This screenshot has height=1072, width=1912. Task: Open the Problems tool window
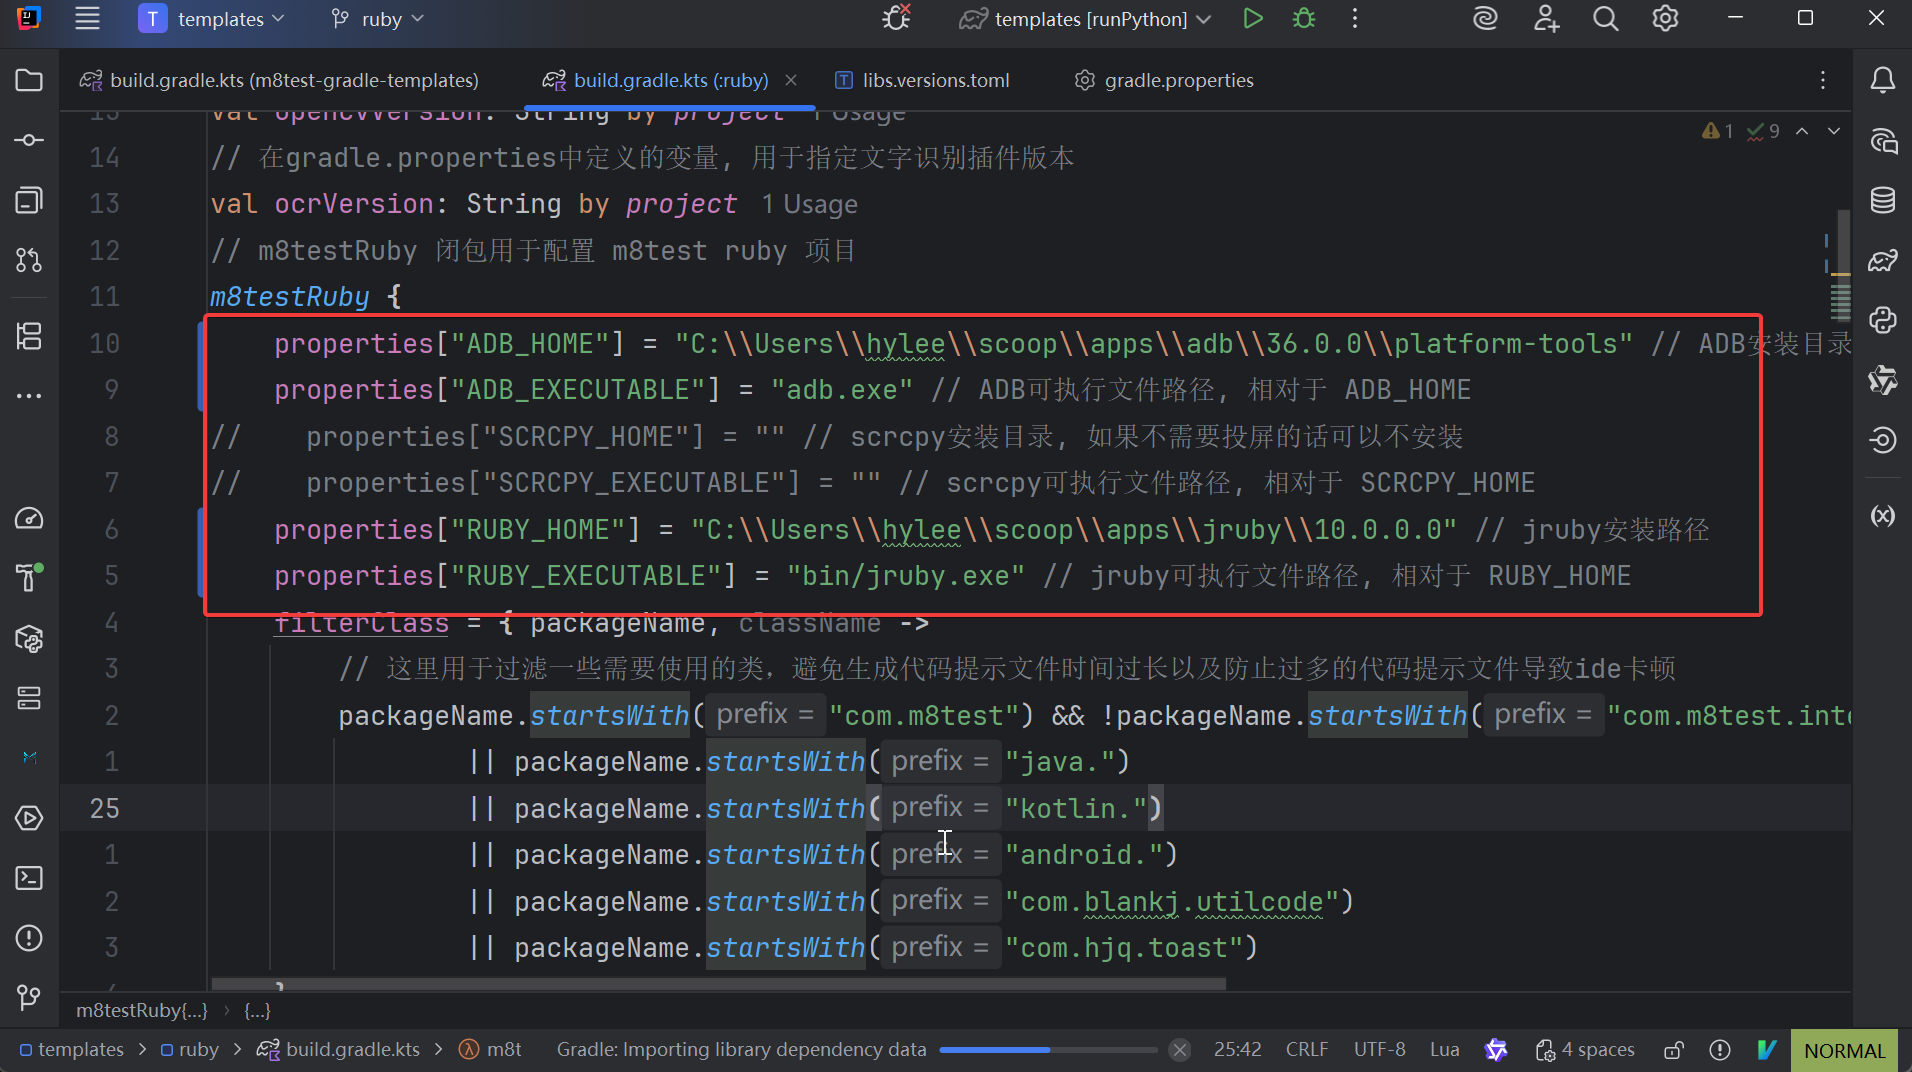coord(29,938)
